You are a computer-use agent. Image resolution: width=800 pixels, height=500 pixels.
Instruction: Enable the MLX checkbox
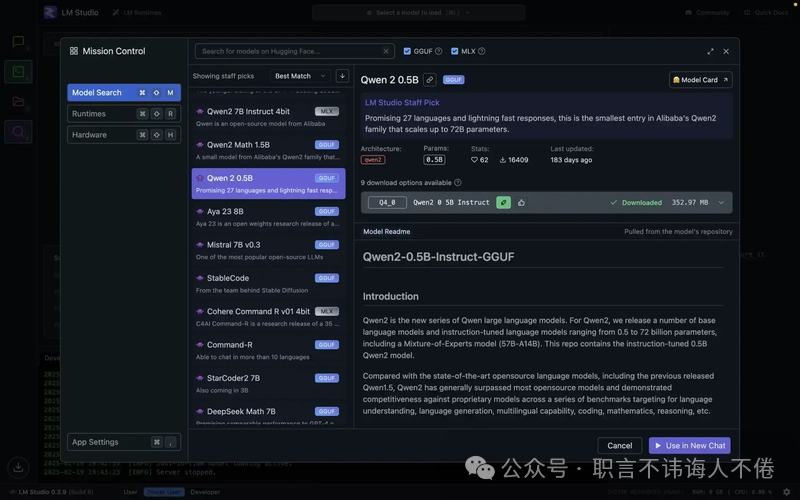click(x=455, y=51)
